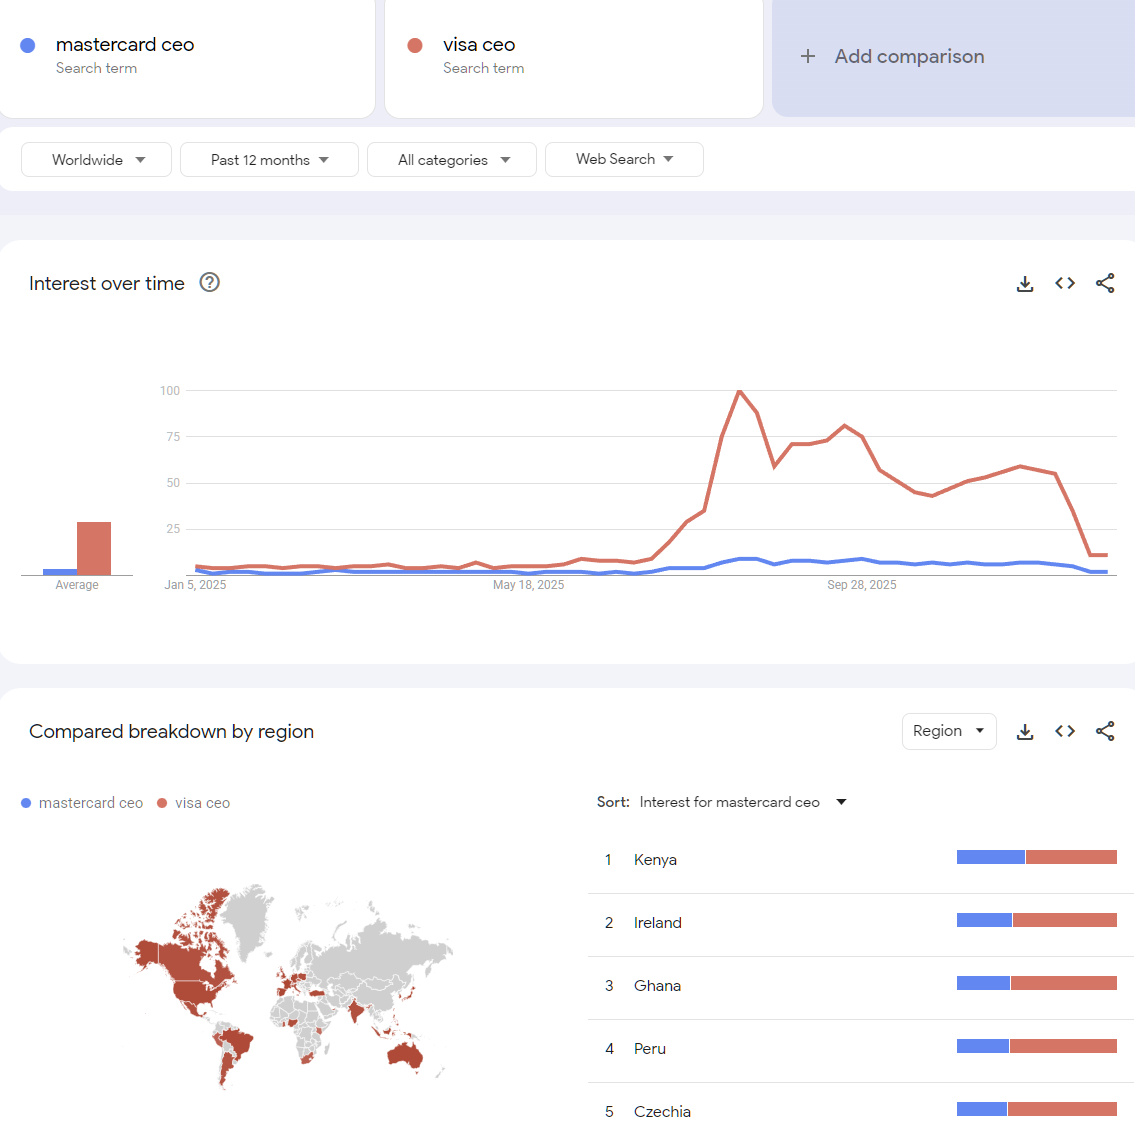Download the breakdown by region data

(1024, 732)
